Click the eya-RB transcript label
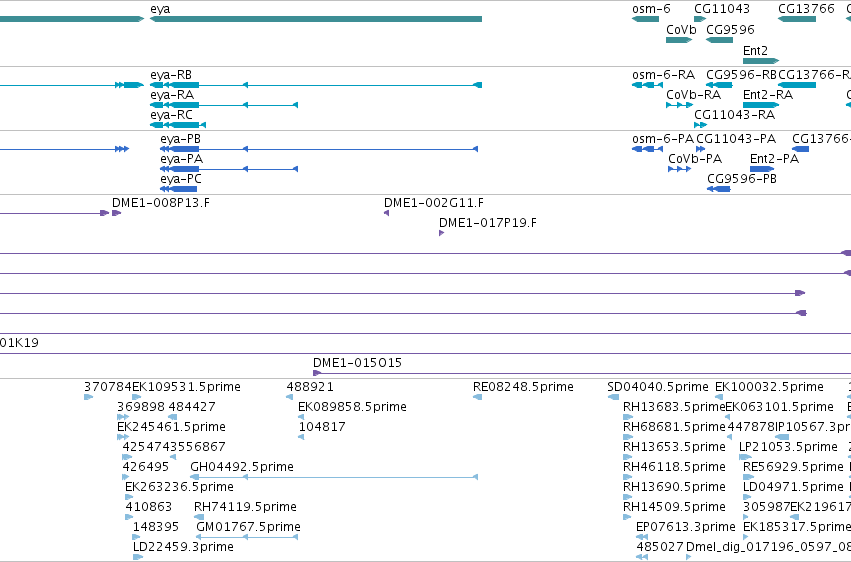 click(x=171, y=75)
